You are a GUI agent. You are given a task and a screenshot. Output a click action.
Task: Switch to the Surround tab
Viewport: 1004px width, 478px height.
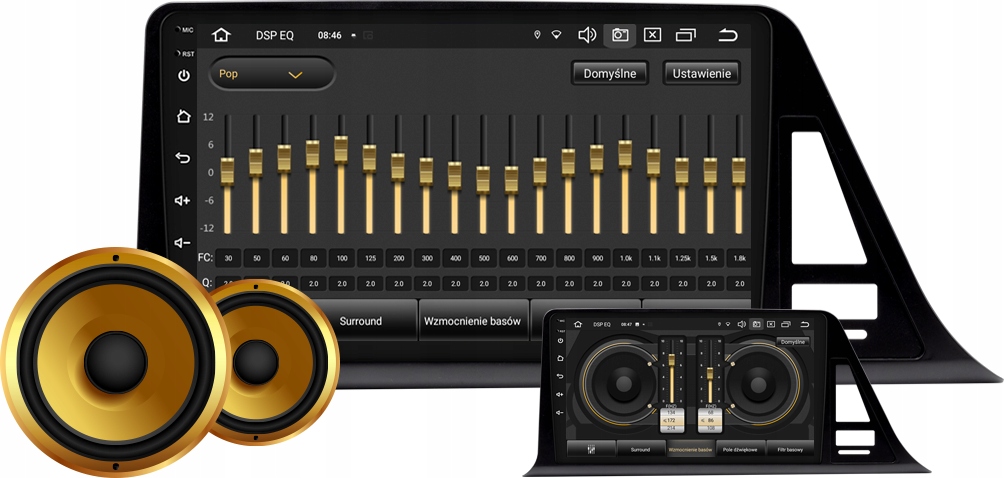(x=360, y=321)
